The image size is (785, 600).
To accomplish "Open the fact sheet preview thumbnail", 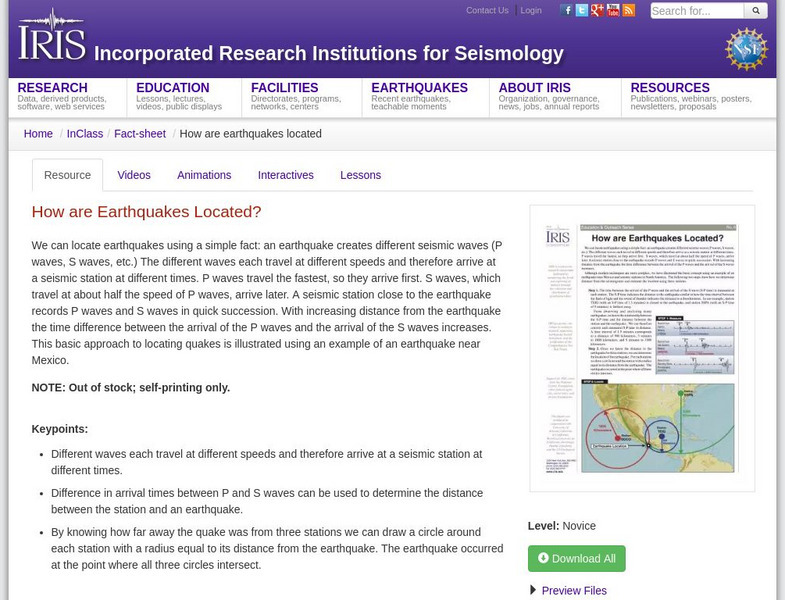I will tap(641, 348).
